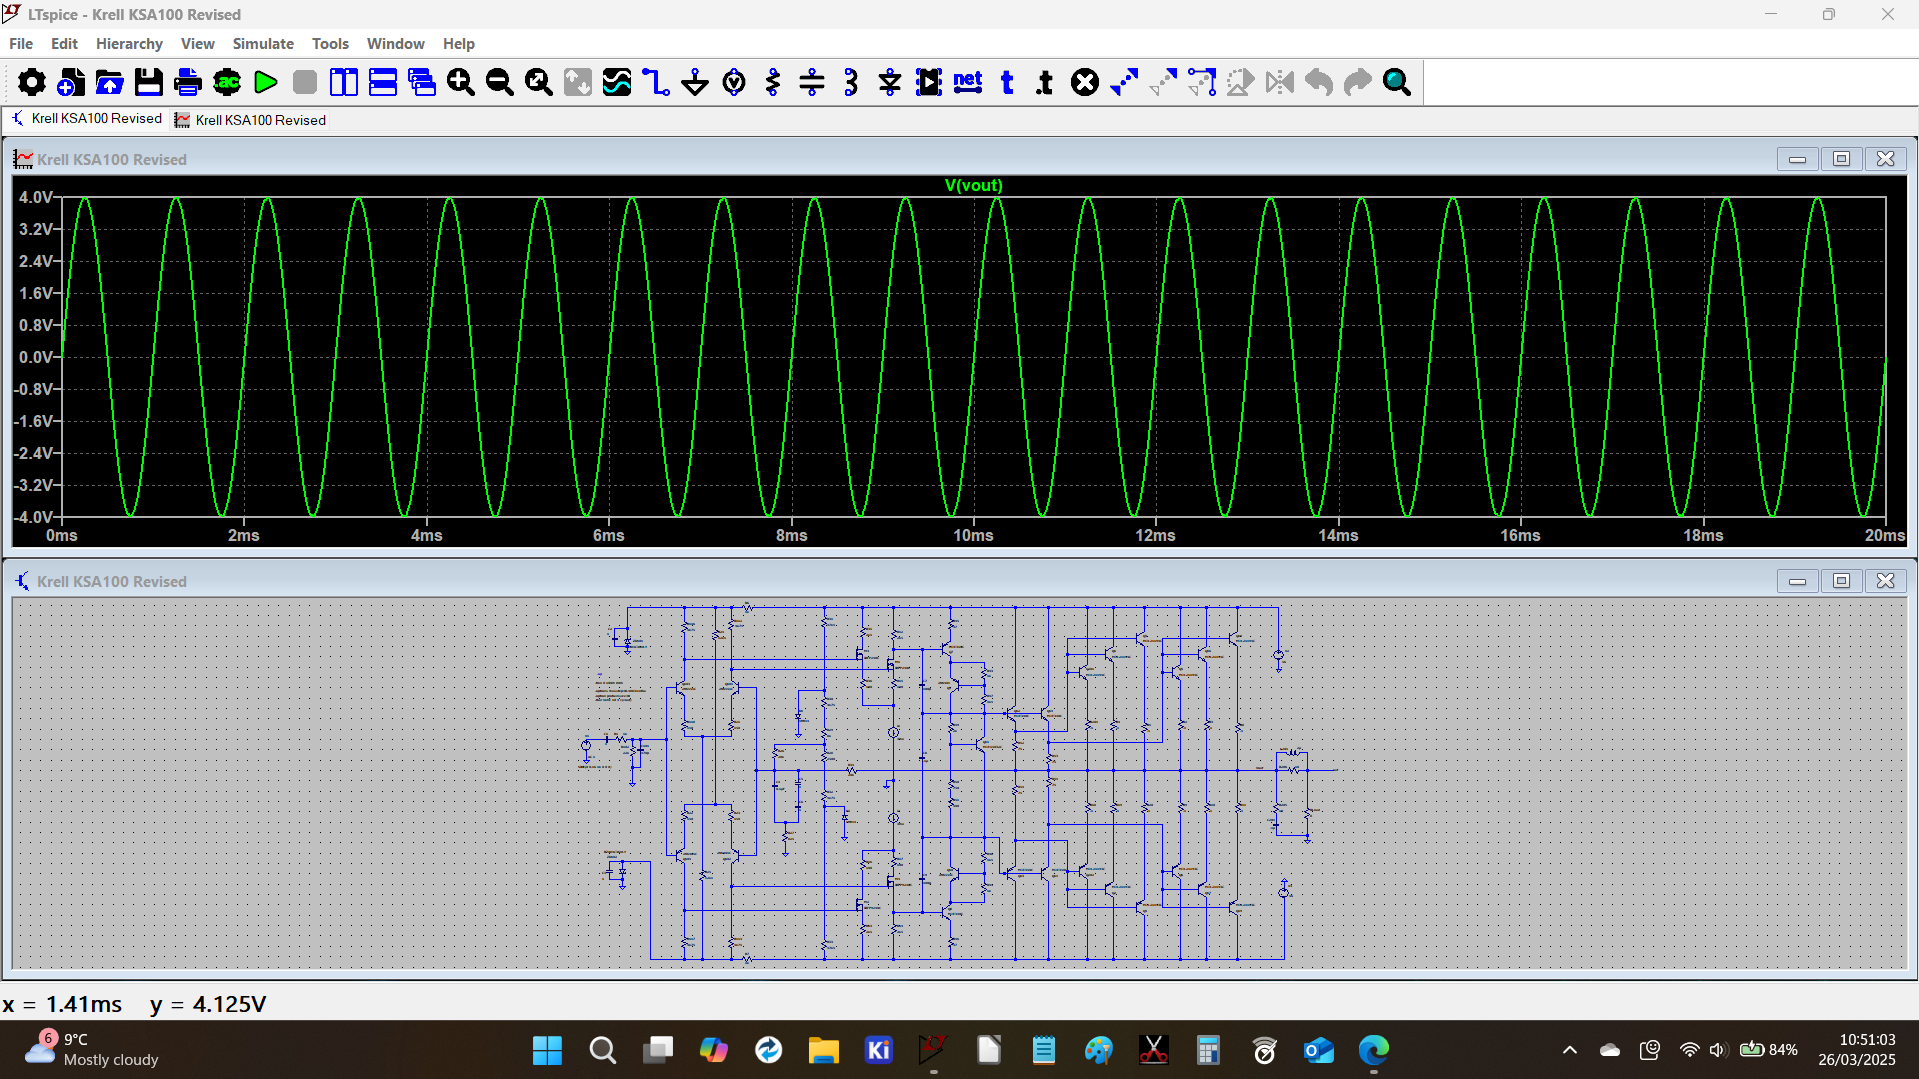Open the Windows Start menu
The width and height of the screenshot is (1919, 1079).
tap(547, 1050)
